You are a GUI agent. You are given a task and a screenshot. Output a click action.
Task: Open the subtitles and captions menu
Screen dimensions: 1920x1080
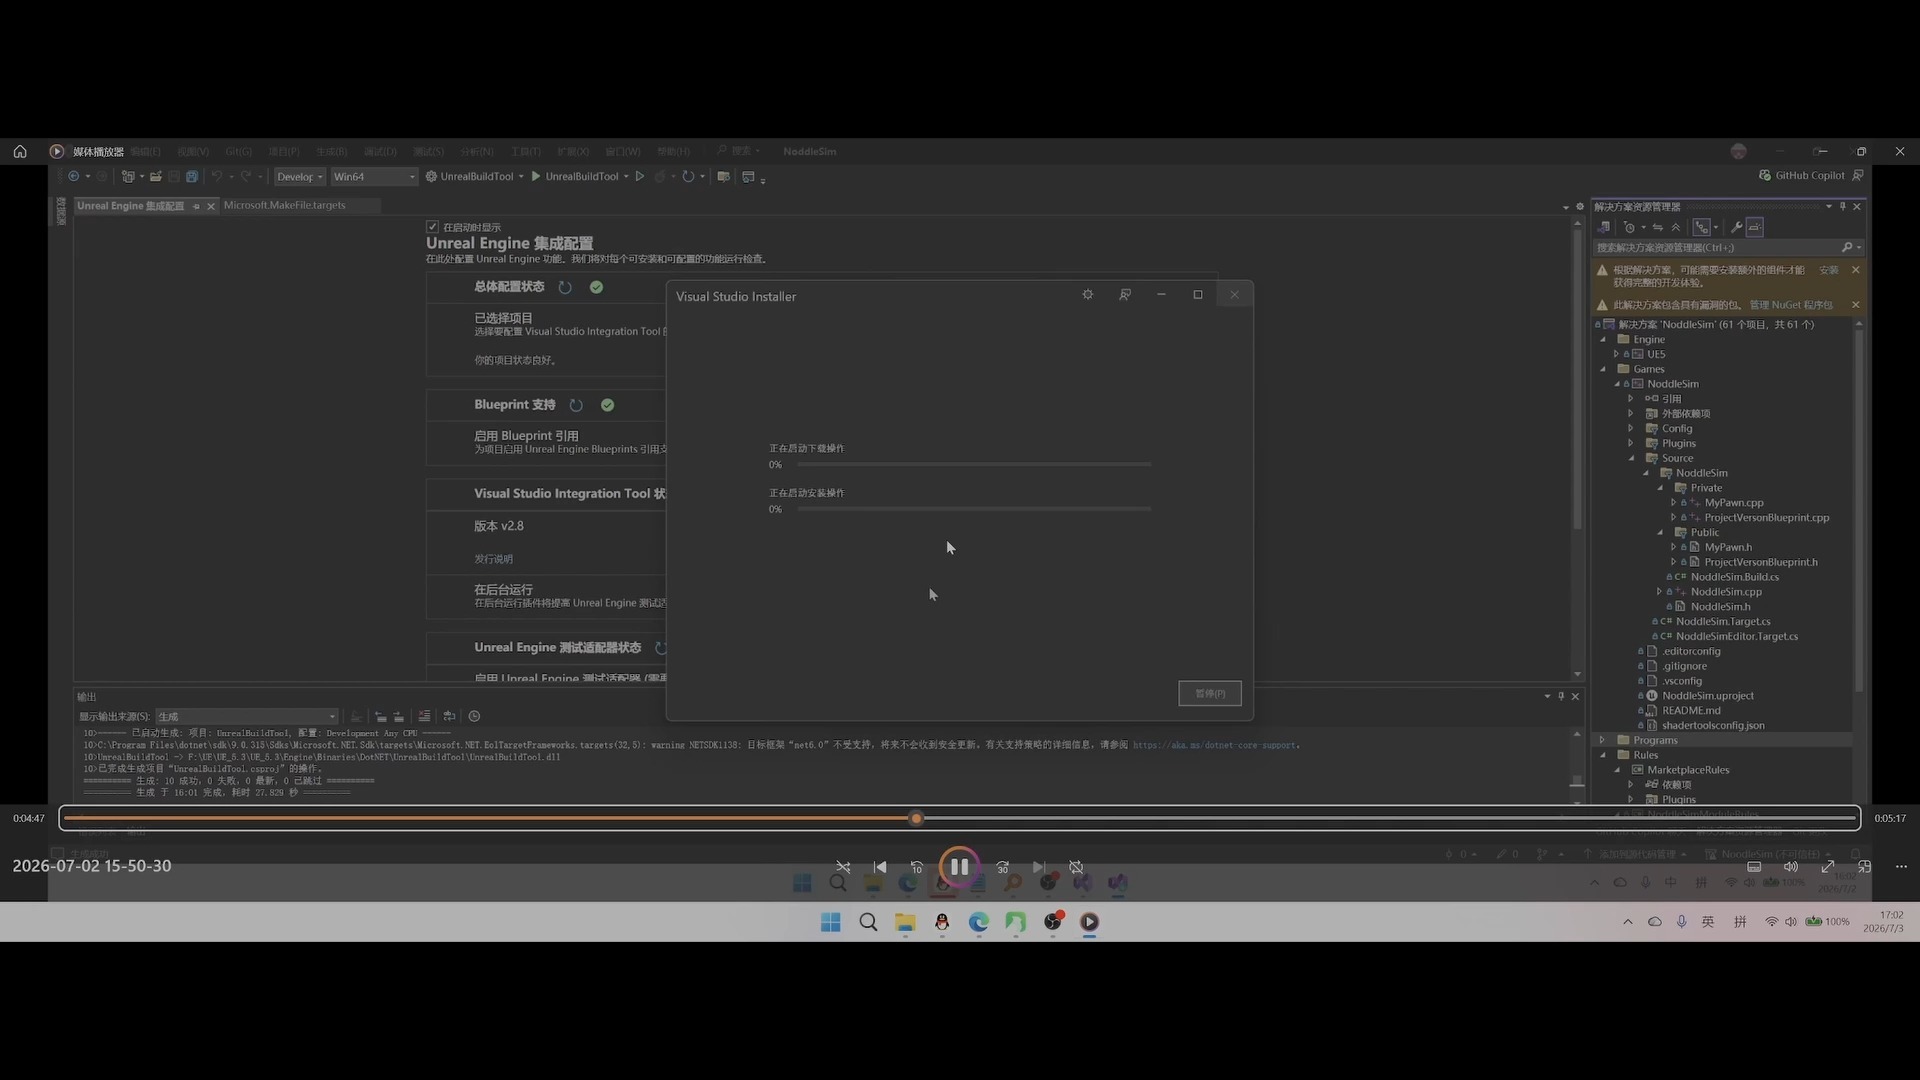1754,867
